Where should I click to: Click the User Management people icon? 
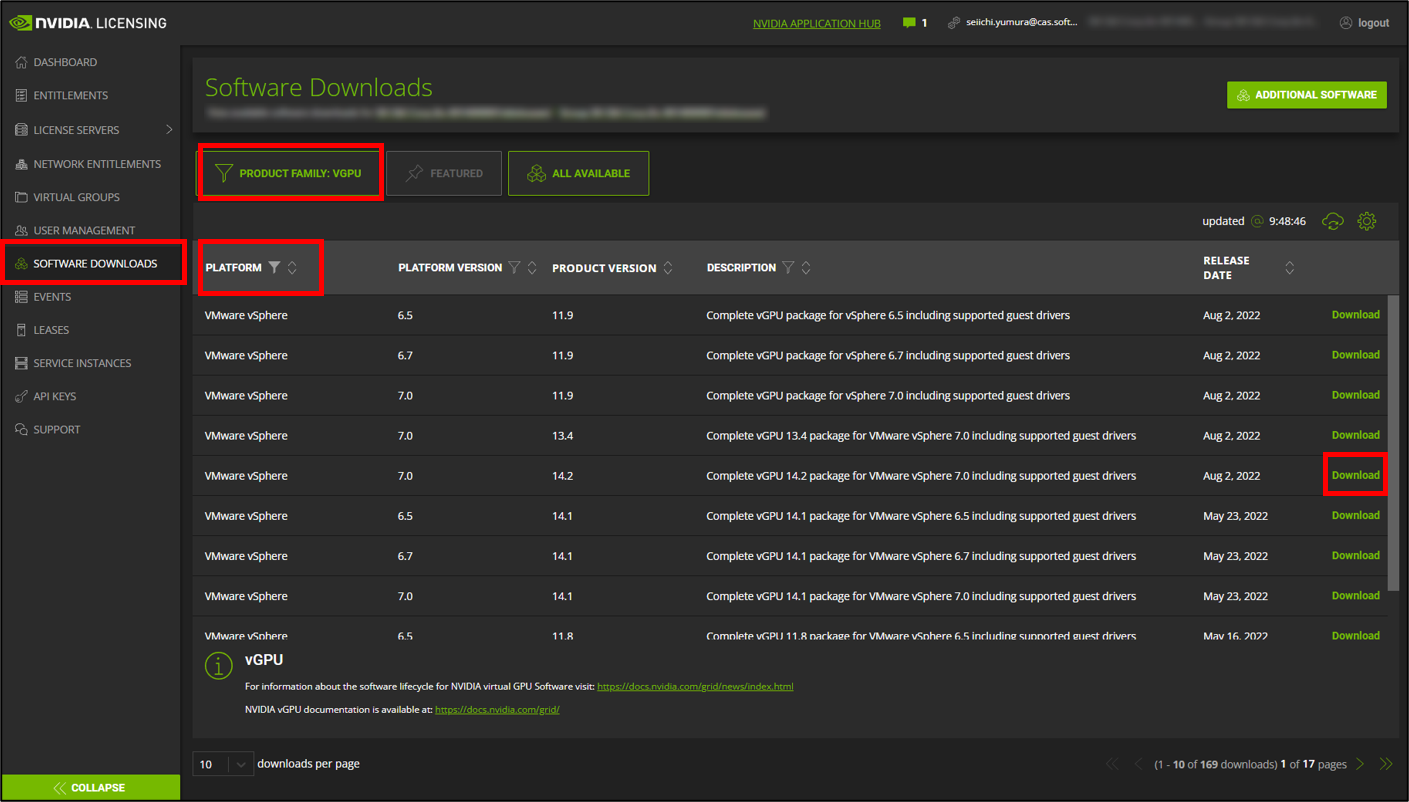point(21,230)
